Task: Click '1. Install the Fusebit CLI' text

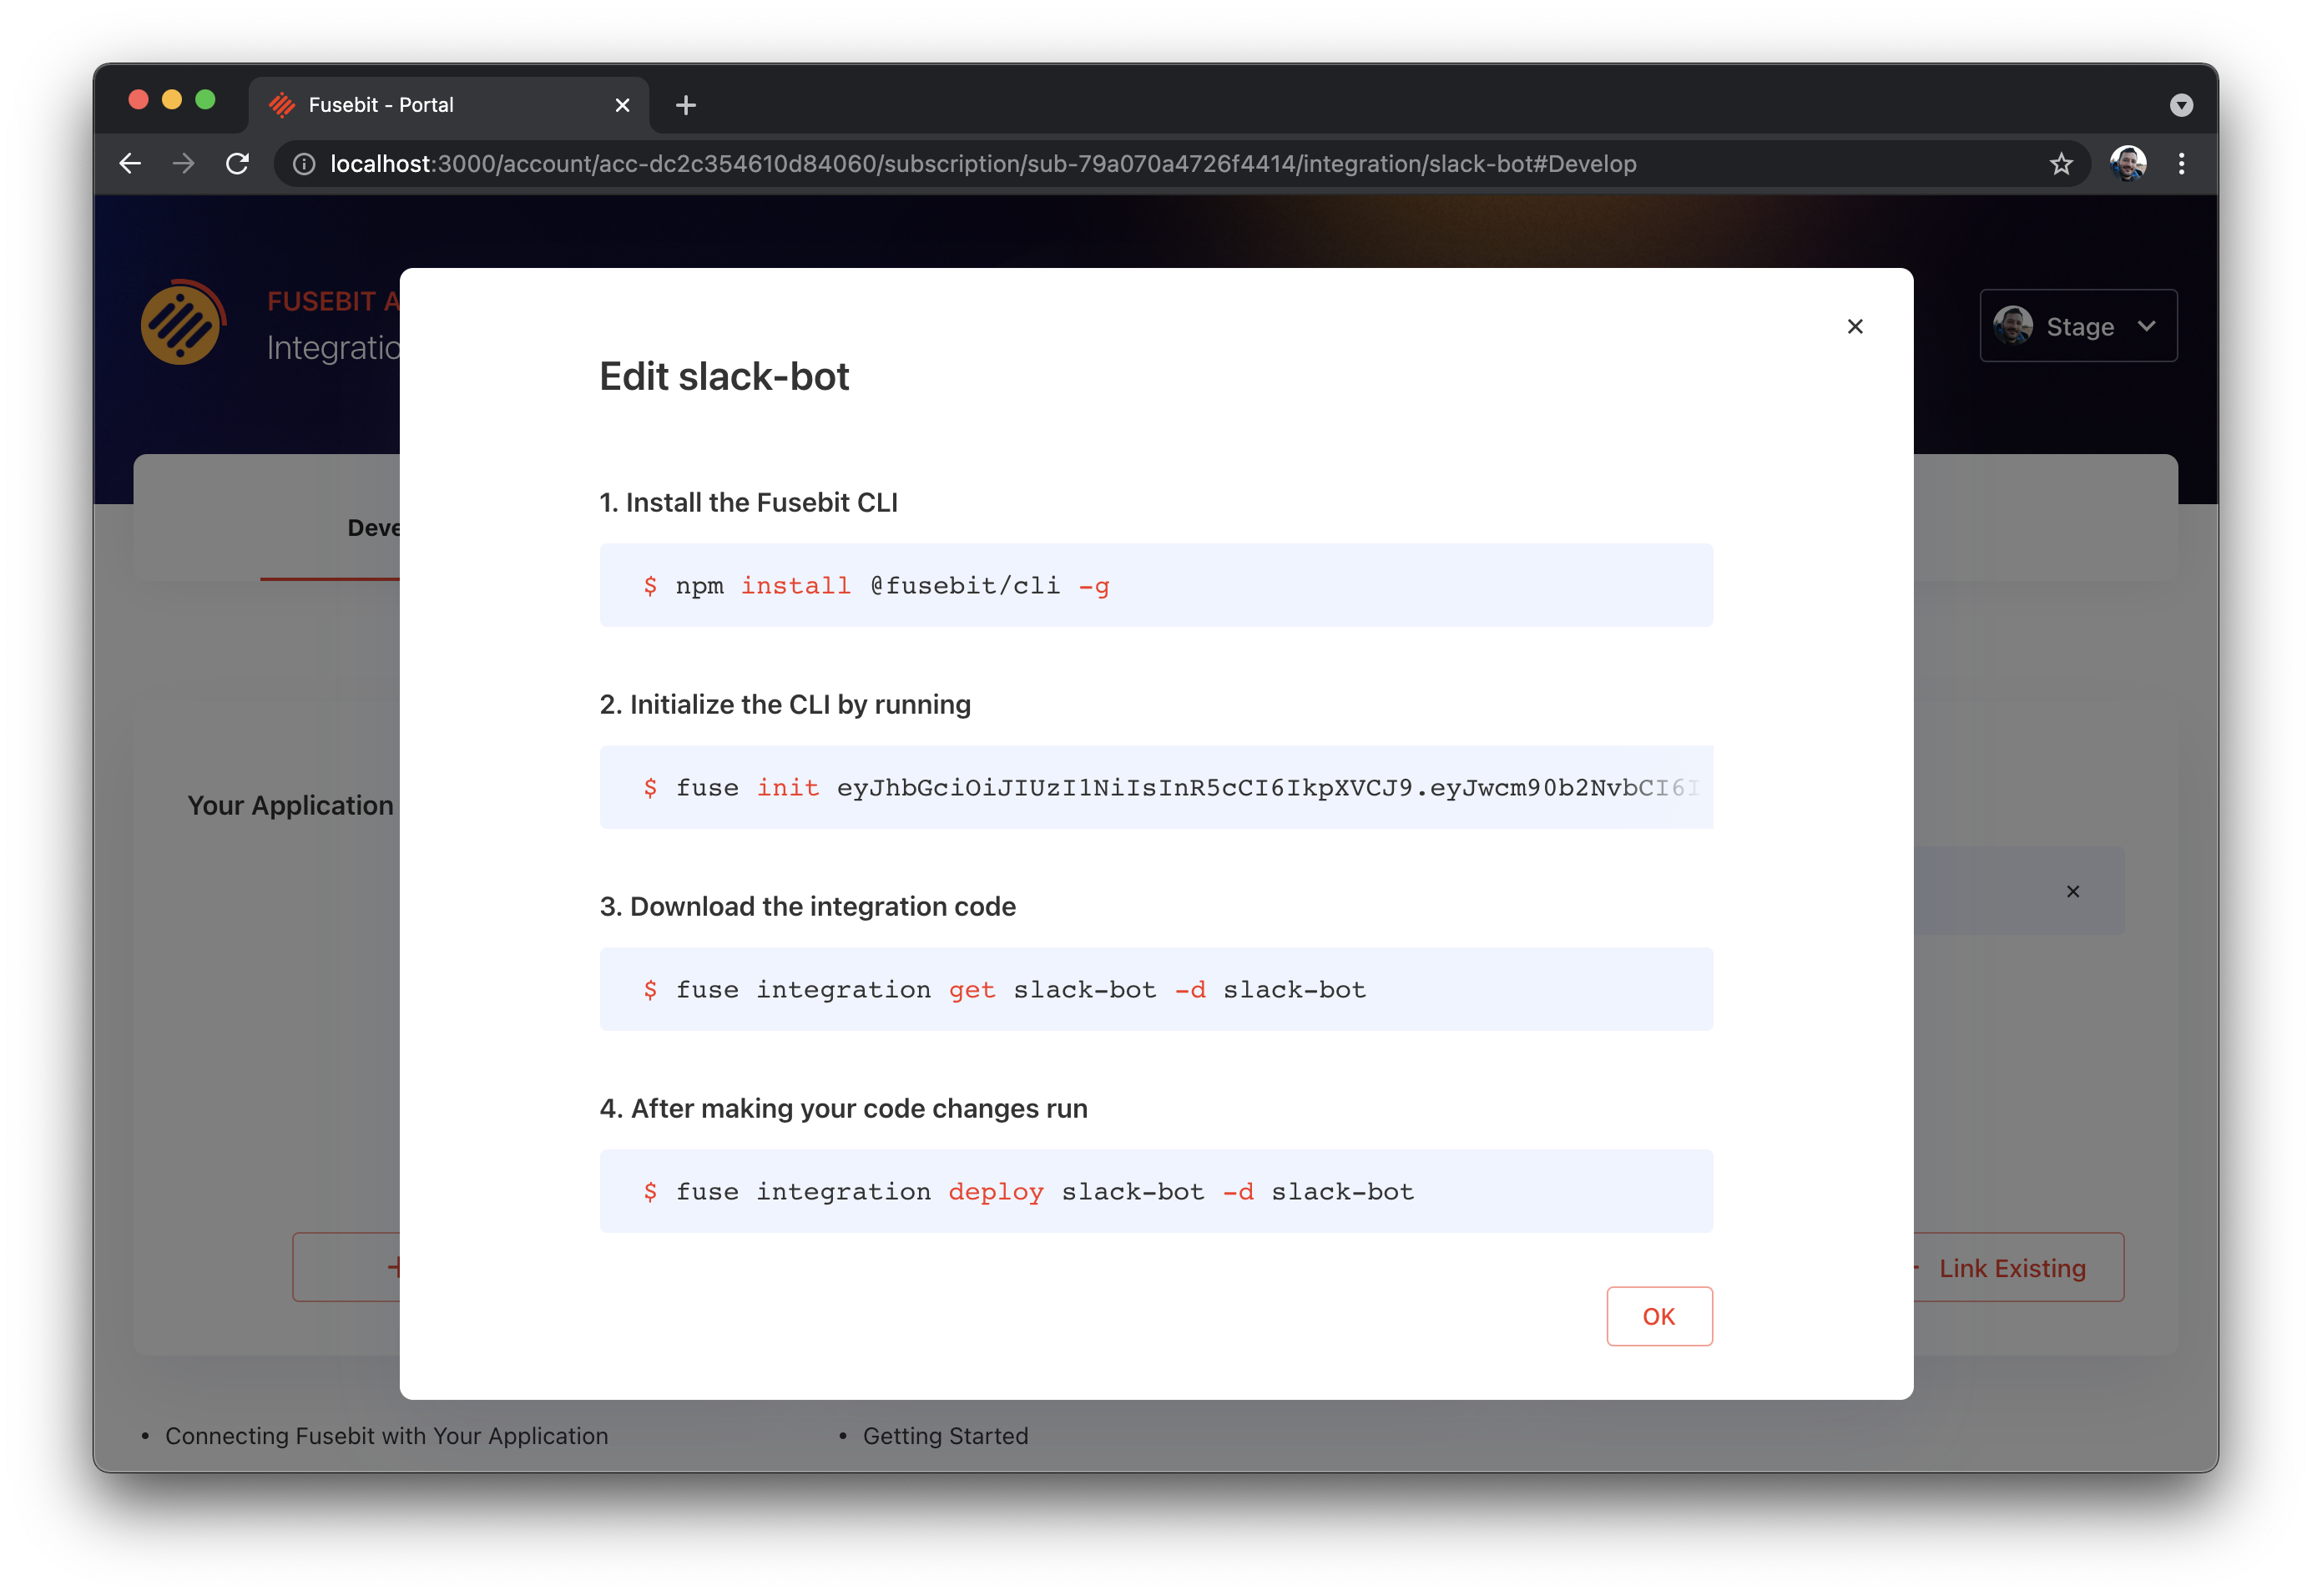Action: click(x=748, y=502)
